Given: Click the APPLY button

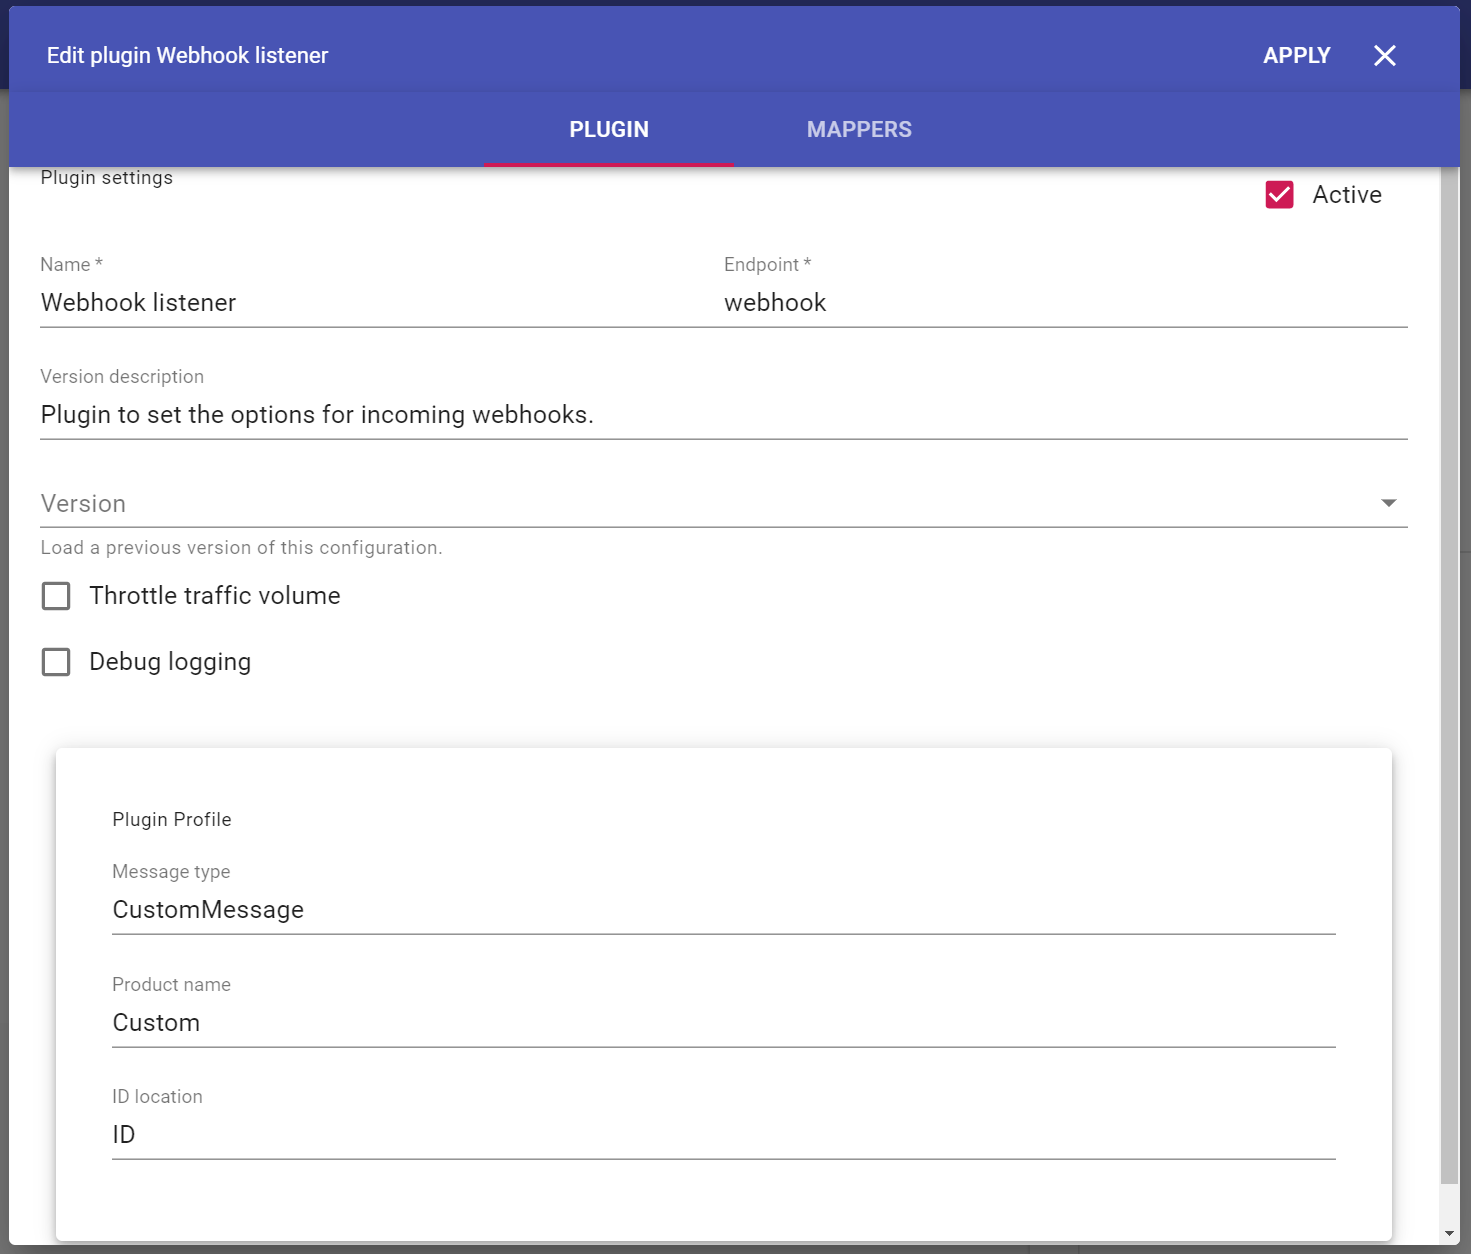Looking at the screenshot, I should 1296,56.
